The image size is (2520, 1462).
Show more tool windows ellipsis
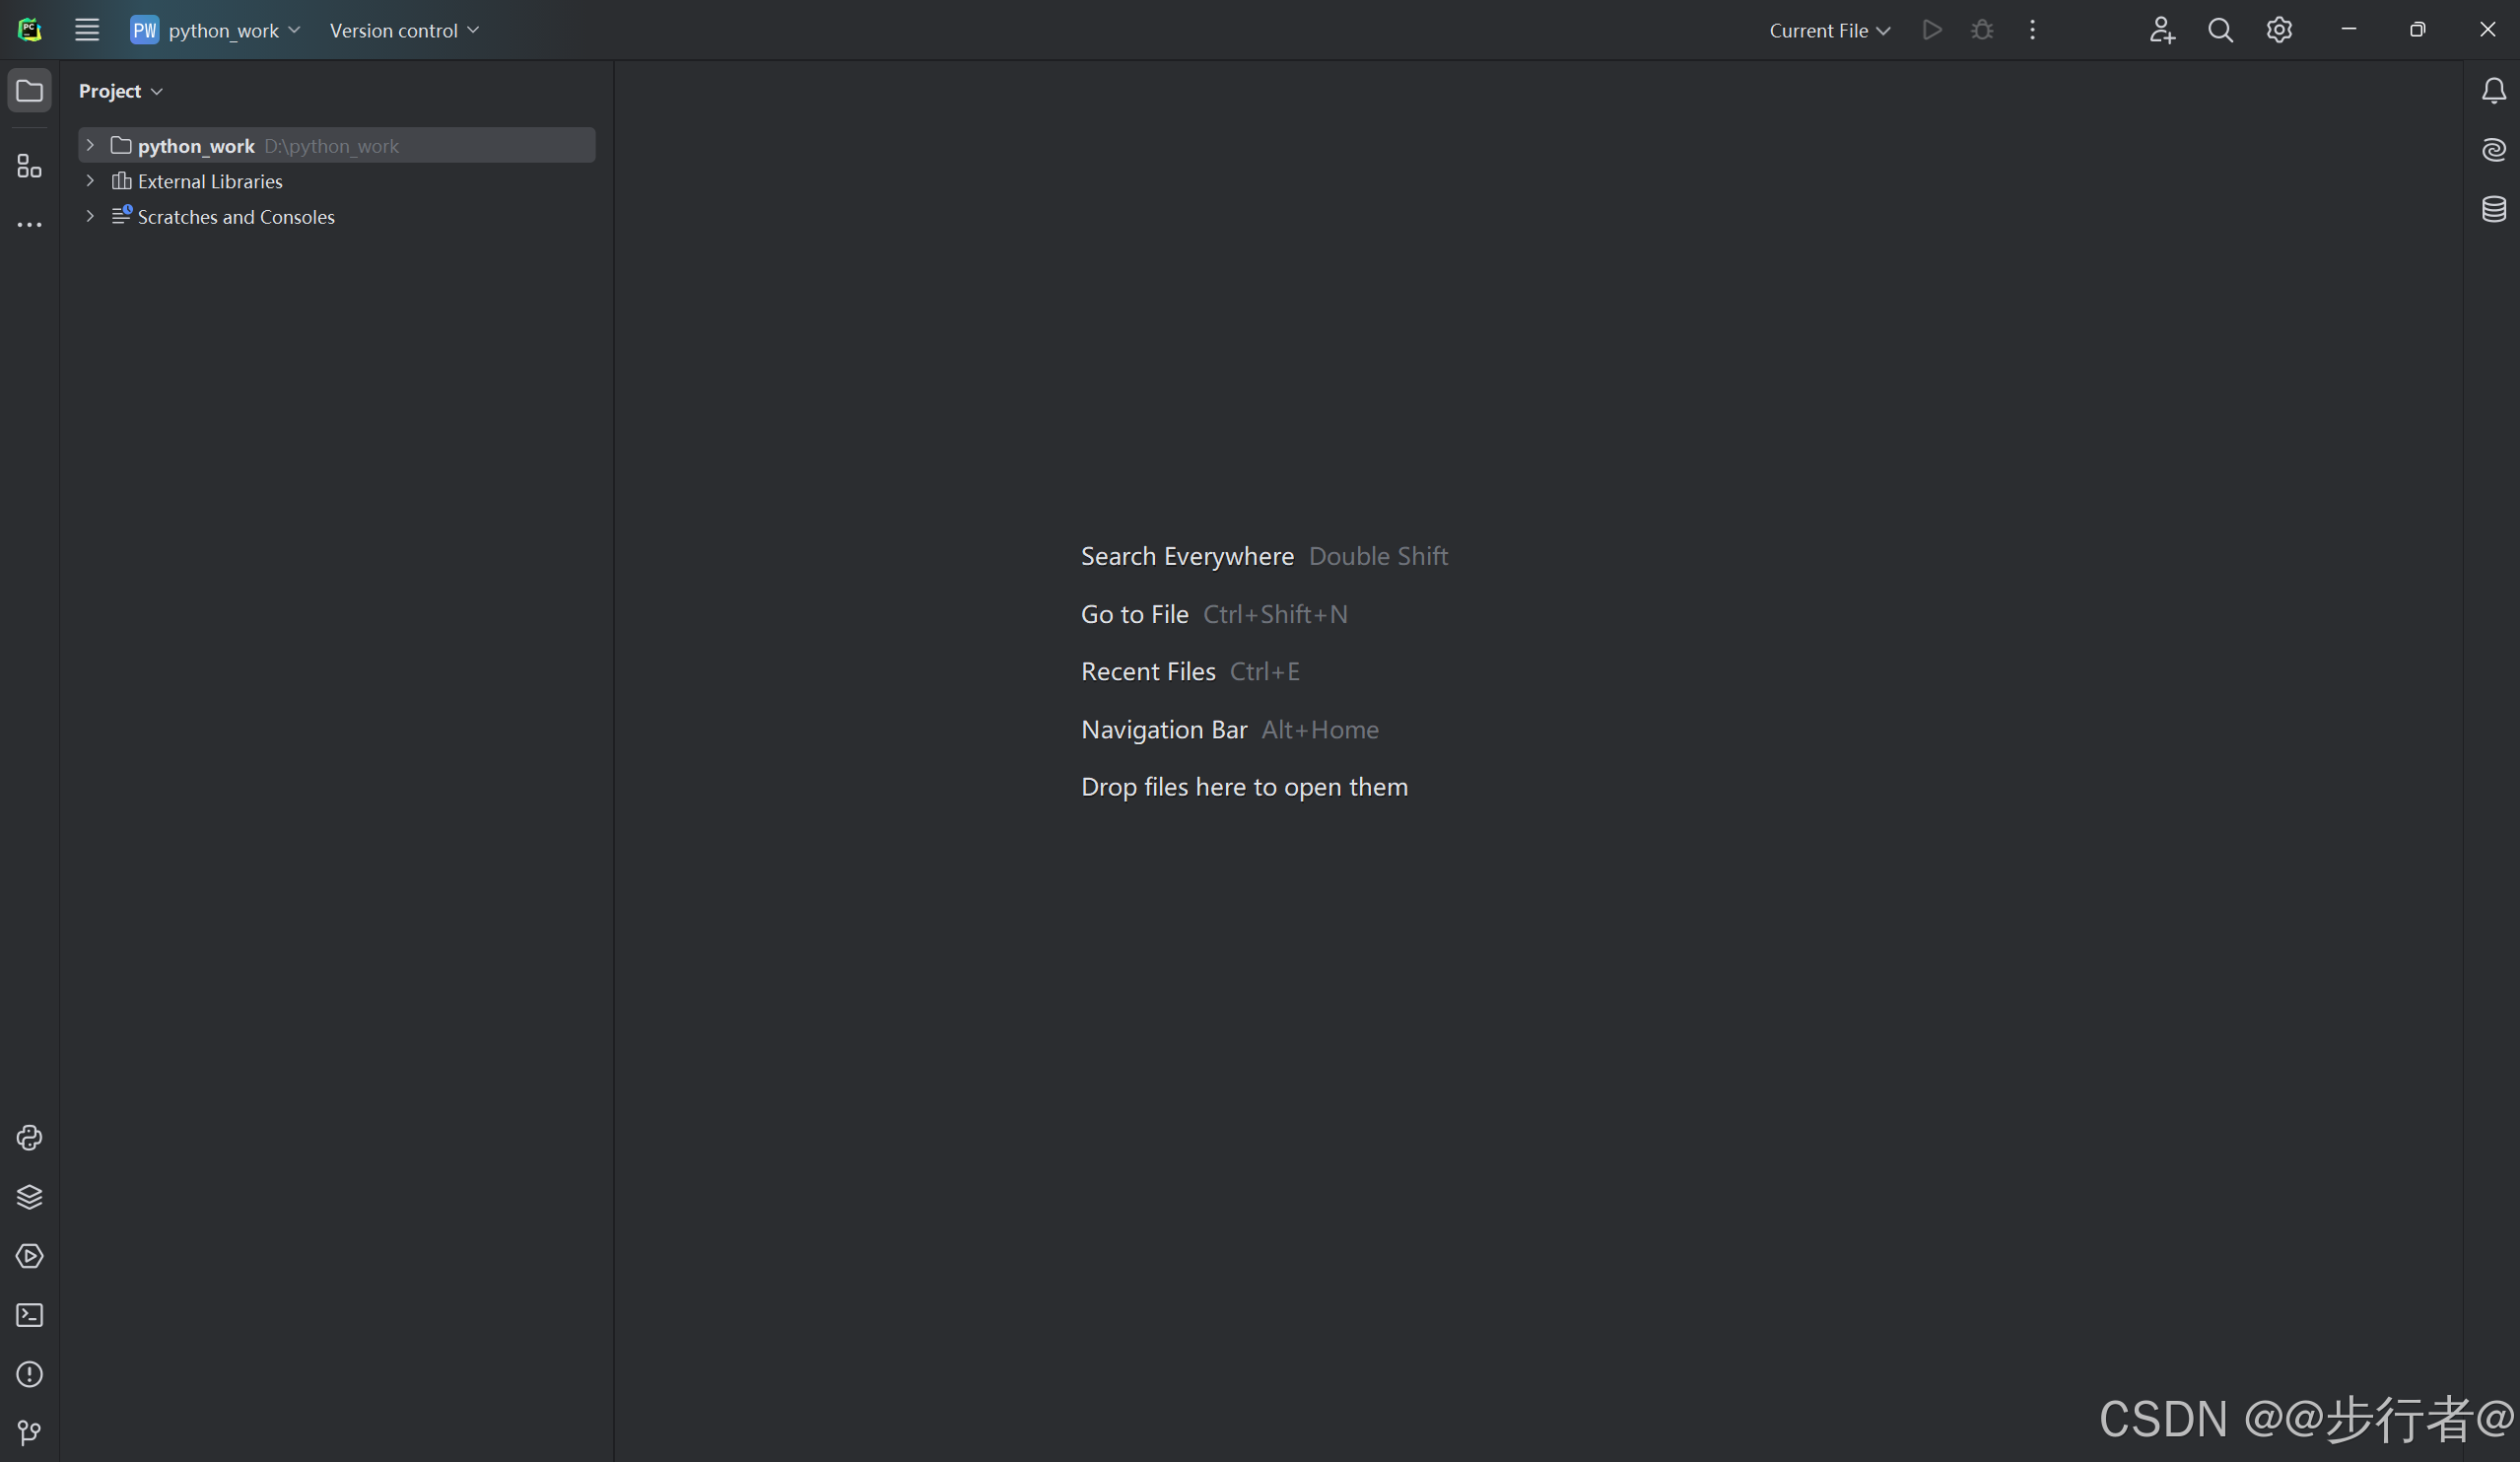pos(30,225)
